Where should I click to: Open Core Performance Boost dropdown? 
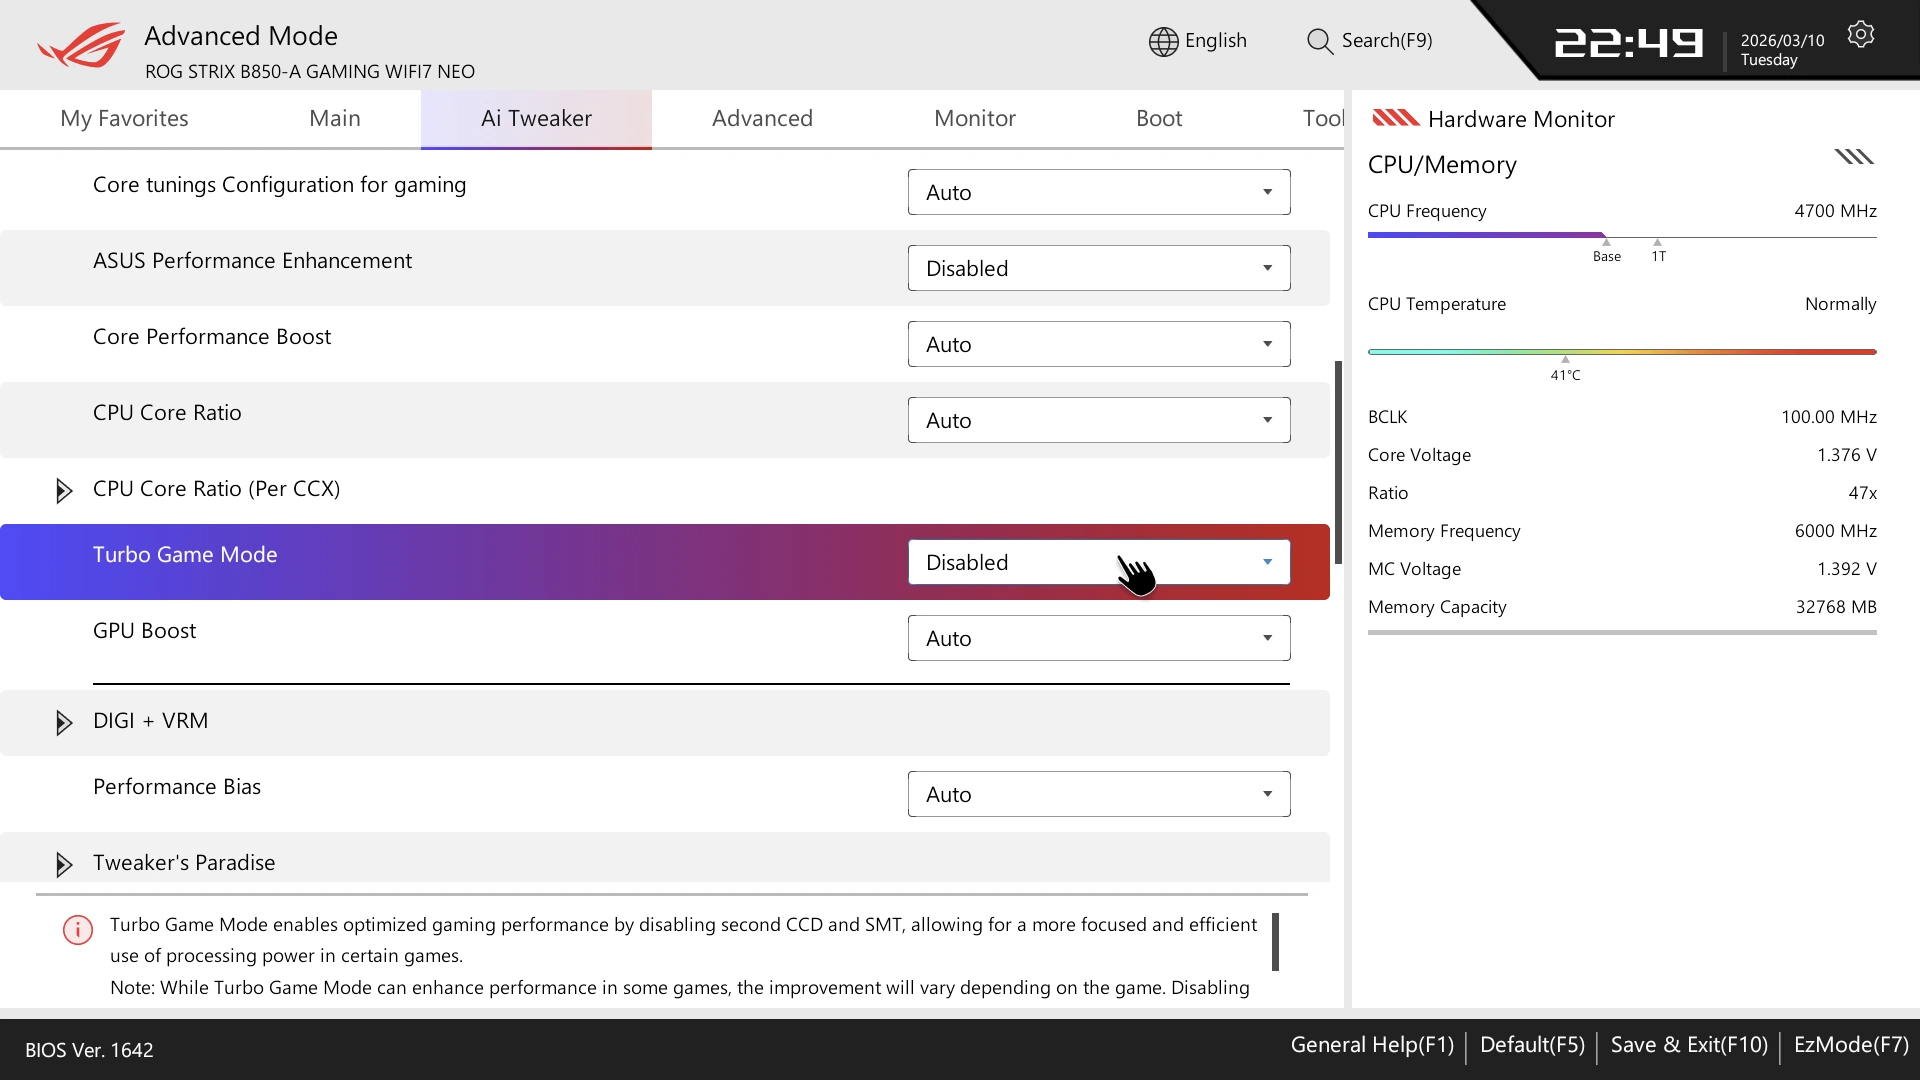tap(1098, 344)
